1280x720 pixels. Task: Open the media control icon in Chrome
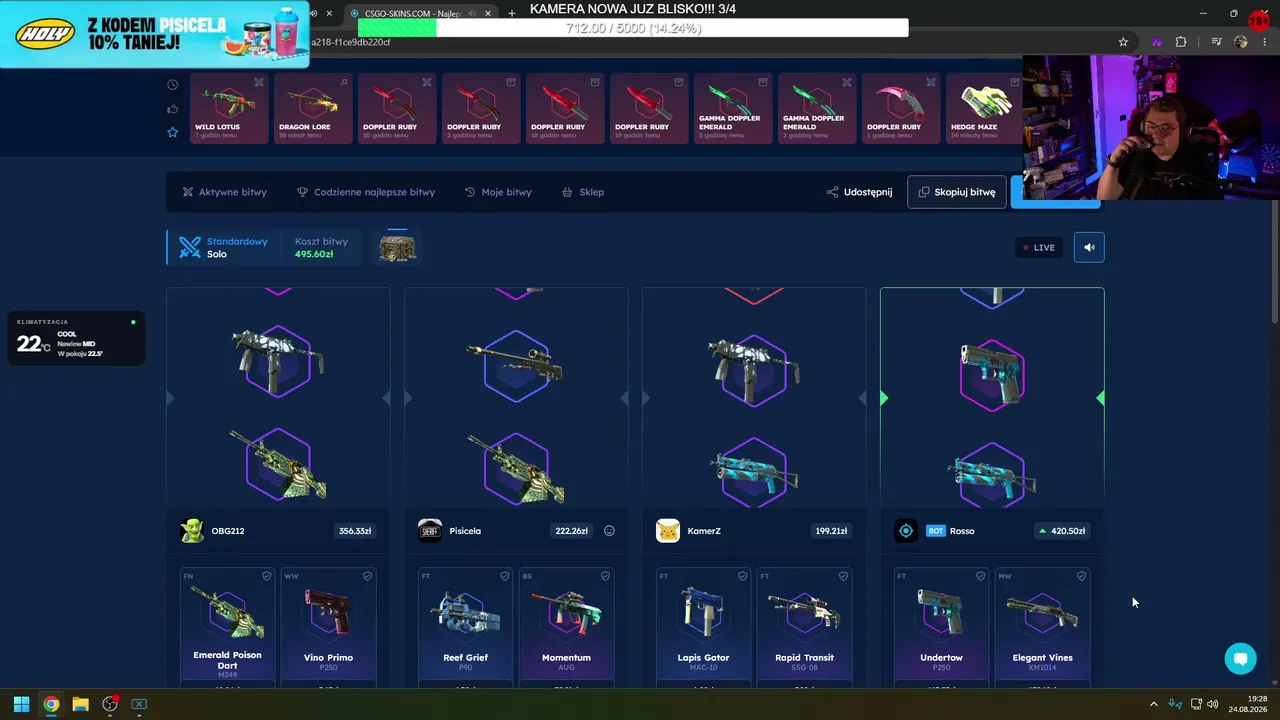tap(1216, 42)
